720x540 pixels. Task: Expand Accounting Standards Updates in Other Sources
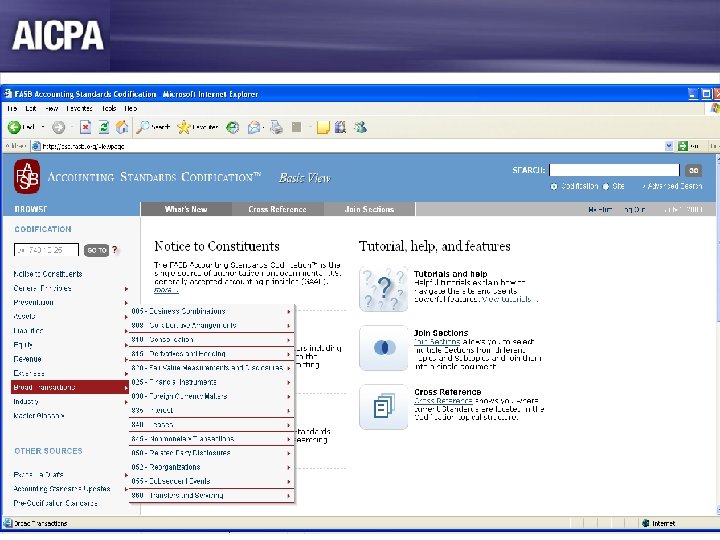click(x=126, y=489)
